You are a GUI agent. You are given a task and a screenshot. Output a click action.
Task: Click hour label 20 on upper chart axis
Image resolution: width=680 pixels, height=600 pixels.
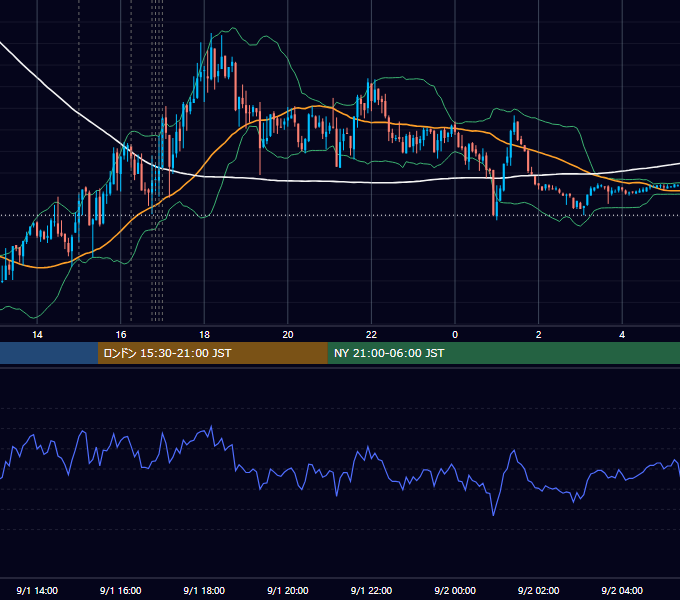tap(288, 335)
